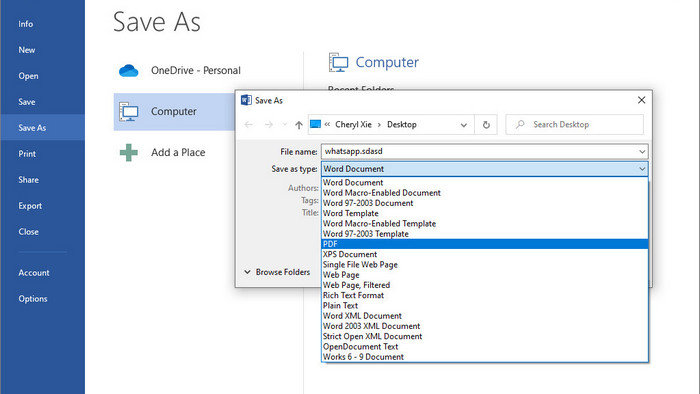
Task: Go back using the left arrow in the dialog
Action: click(249, 124)
